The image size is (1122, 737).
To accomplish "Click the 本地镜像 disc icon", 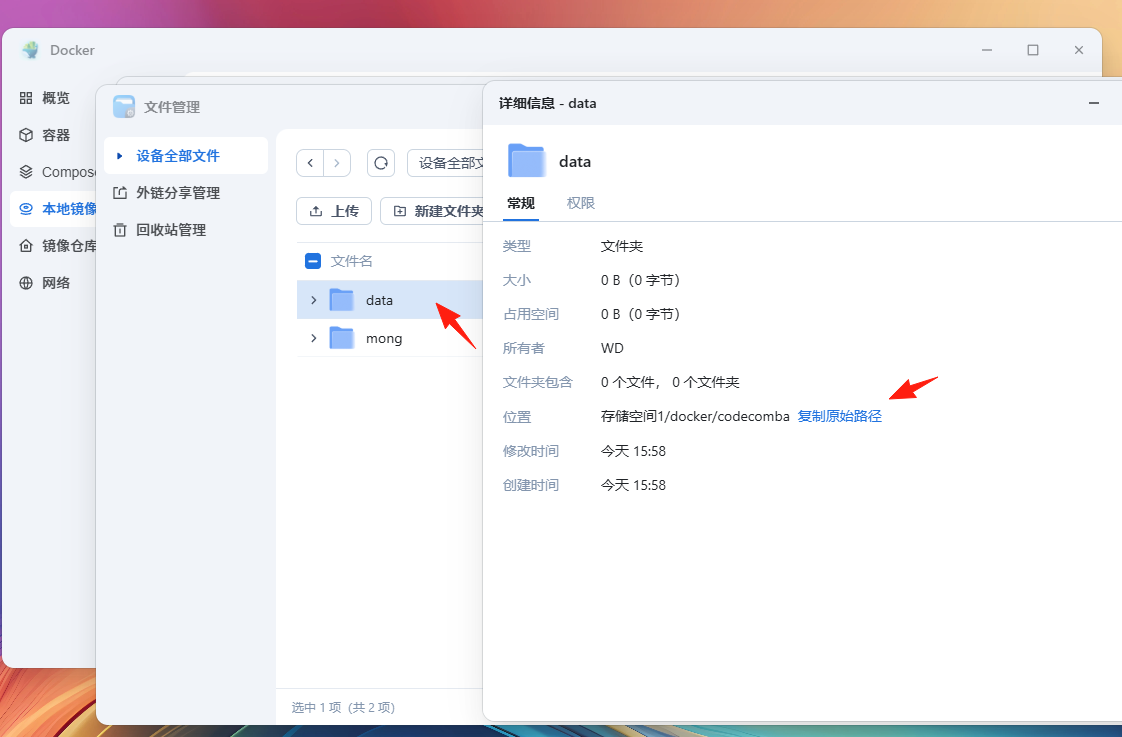I will pyautogui.click(x=26, y=209).
